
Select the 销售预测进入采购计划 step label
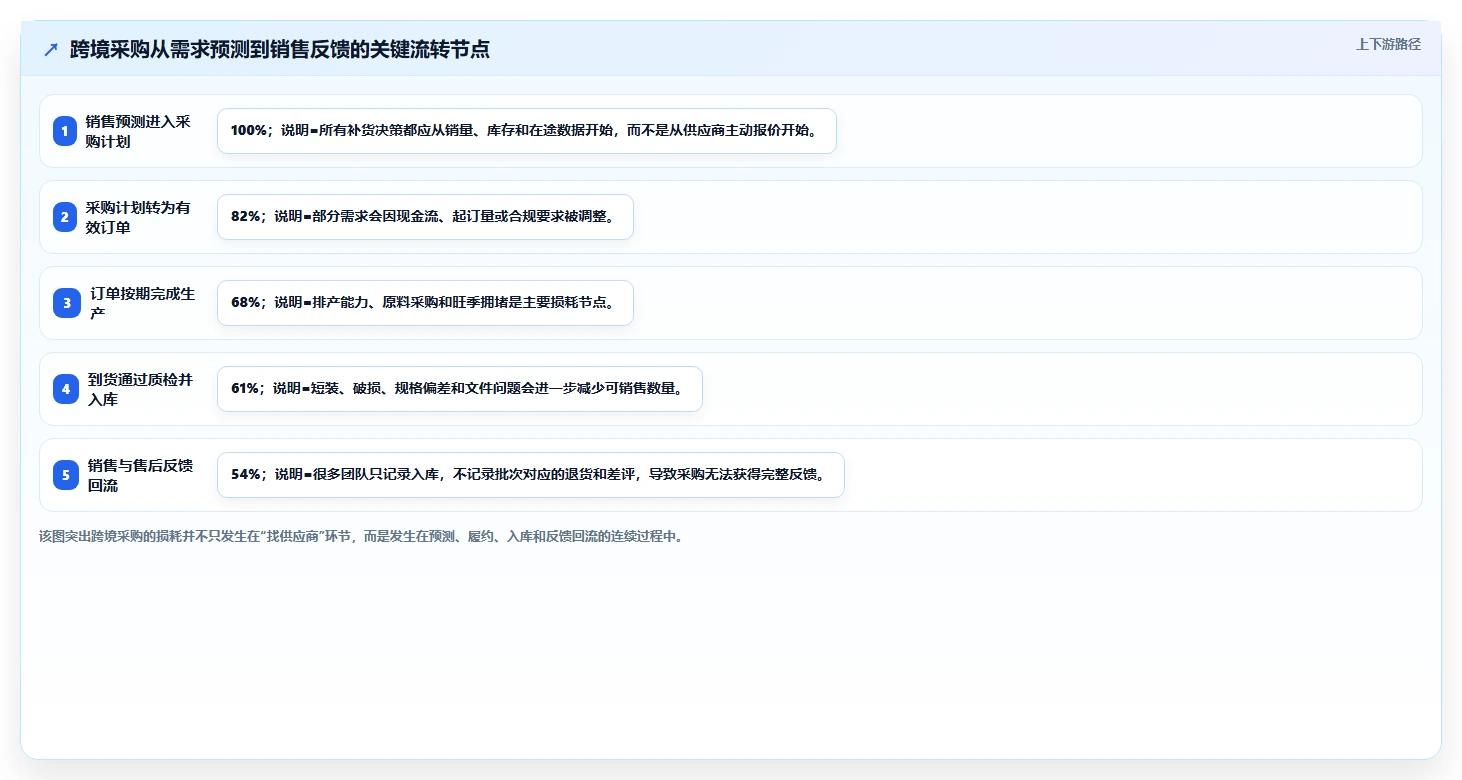tap(138, 131)
